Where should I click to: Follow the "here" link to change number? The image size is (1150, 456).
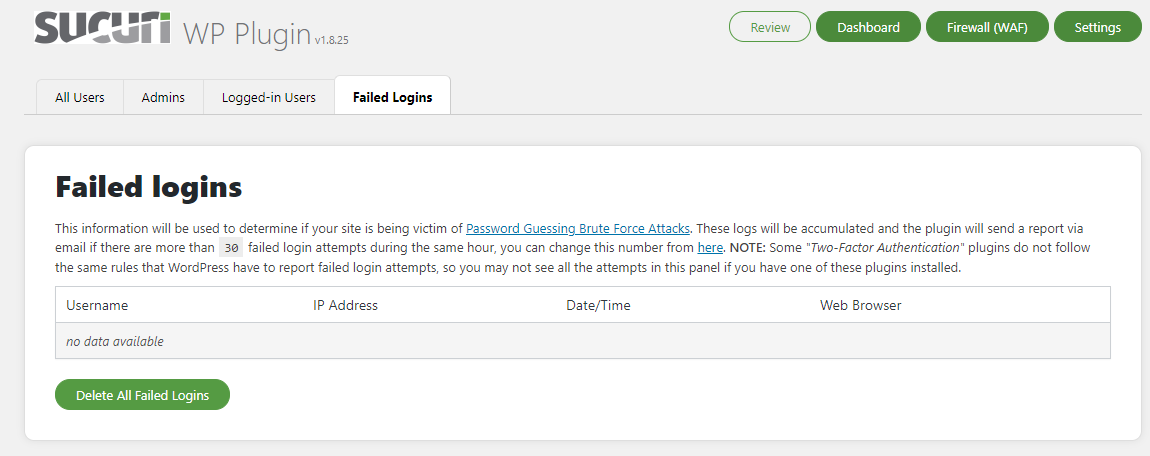[x=710, y=247]
